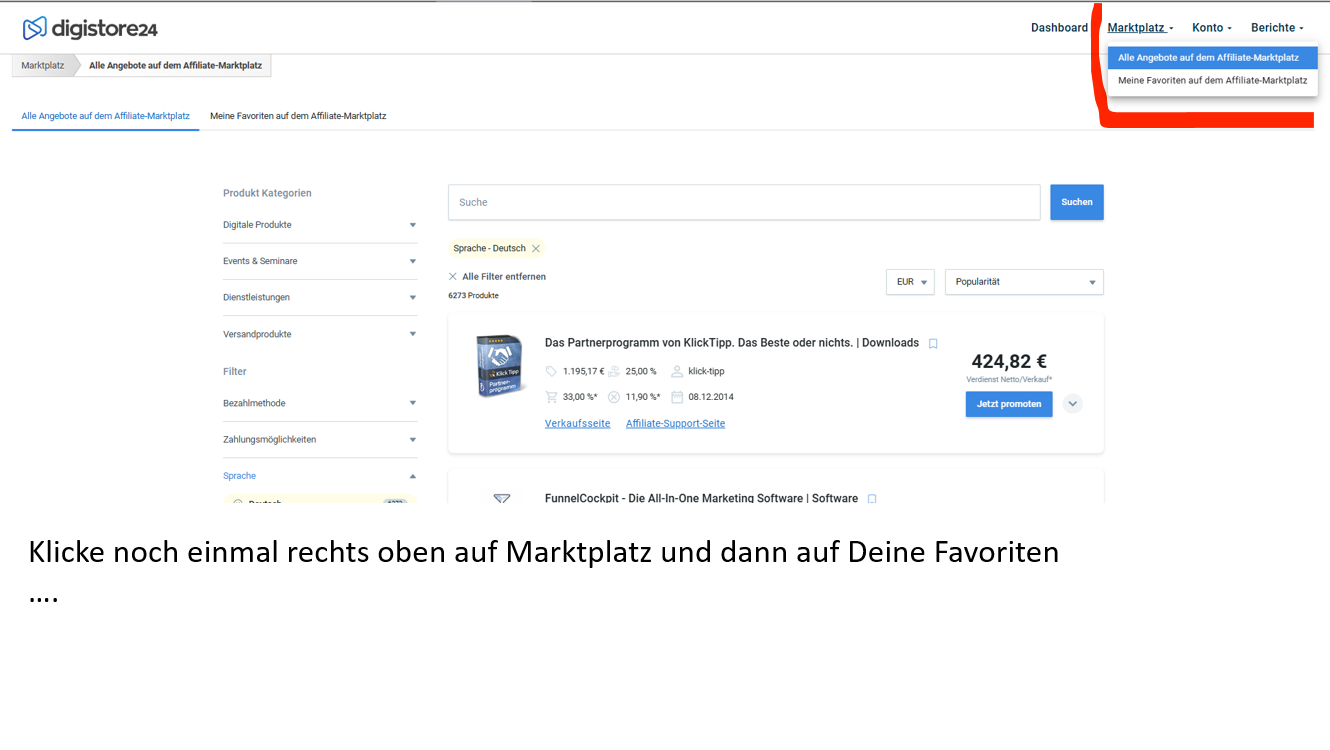The width and height of the screenshot is (1330, 750).
Task: Switch to the Meine Favoriten tab
Action: tap(298, 116)
